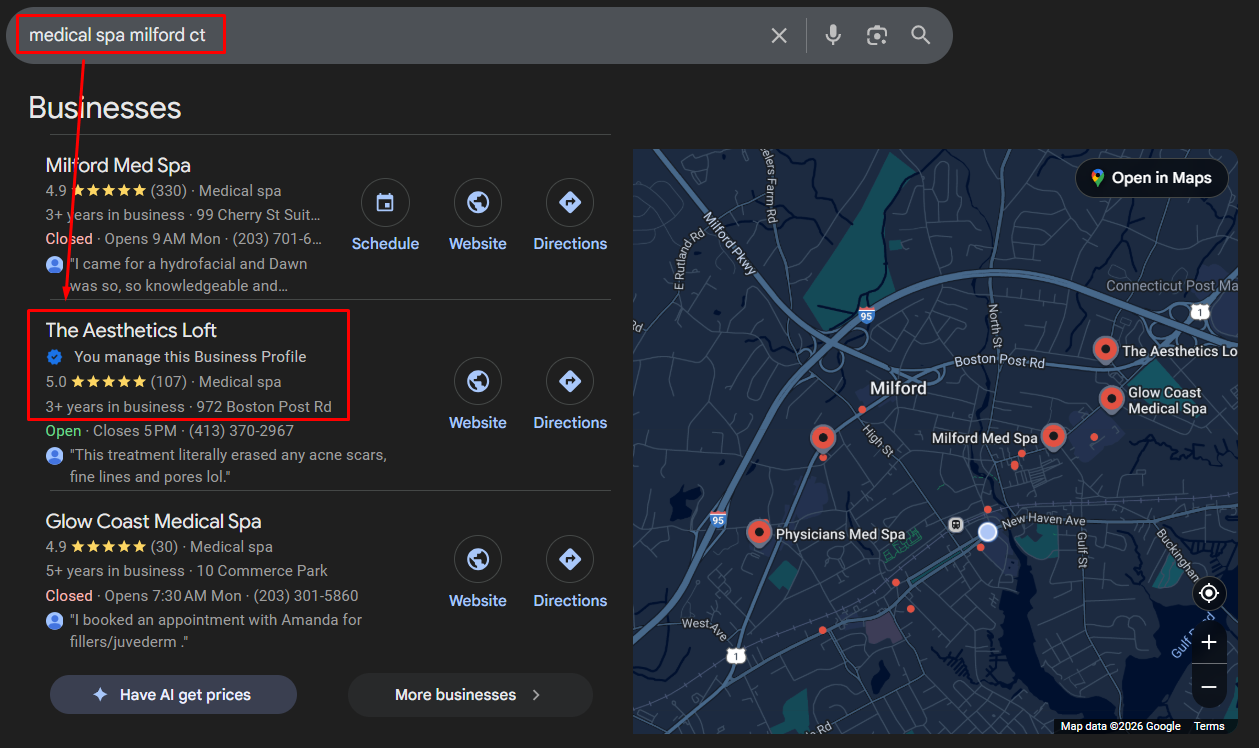Submit search with the magnifier icon
Viewport: 1259px width, 748px height.
pos(921,36)
